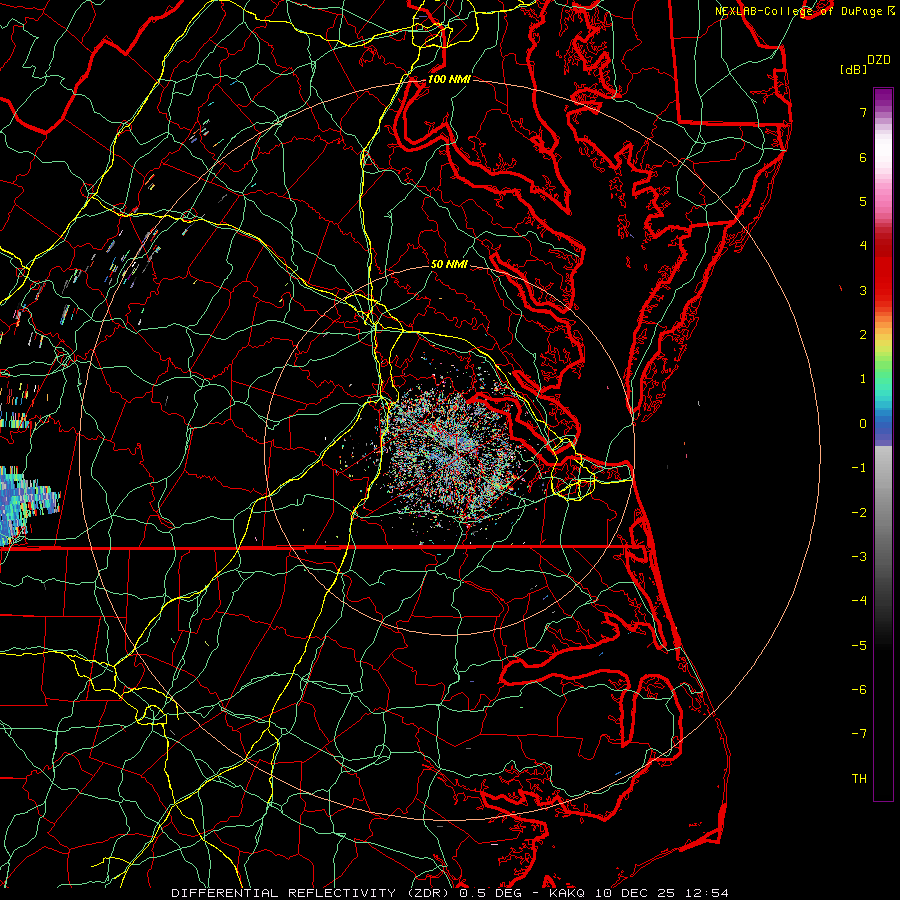Viewport: 900px width, 900px height.
Task: Click the -5 value on color scale
Action: (x=859, y=646)
